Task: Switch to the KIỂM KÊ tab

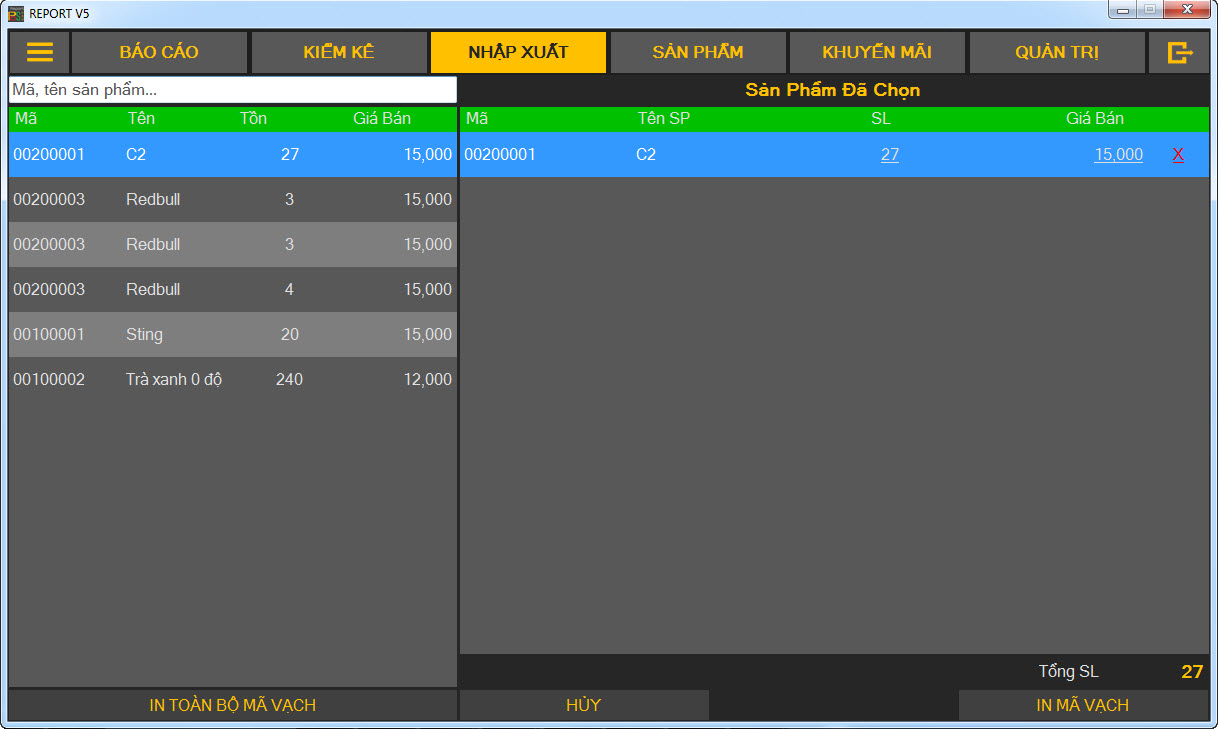Action: click(x=339, y=52)
